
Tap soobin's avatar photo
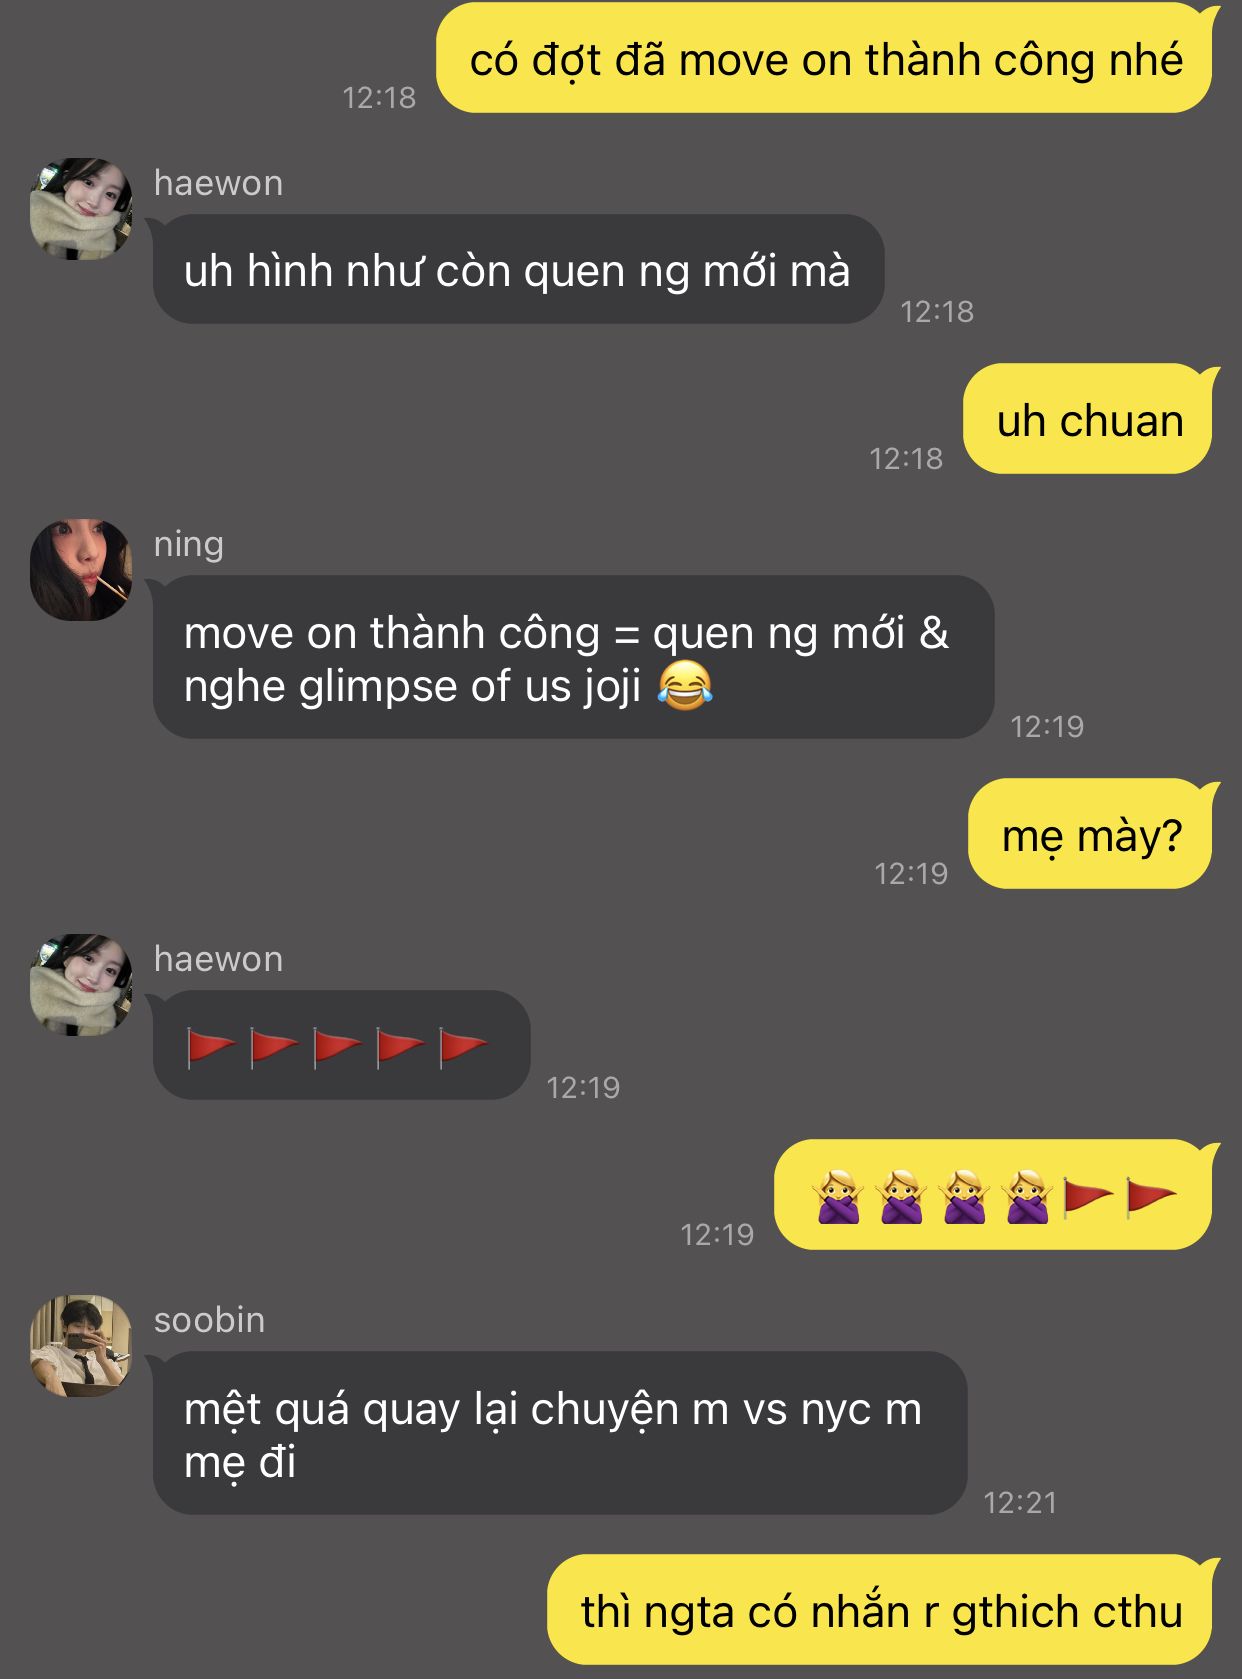81,1346
